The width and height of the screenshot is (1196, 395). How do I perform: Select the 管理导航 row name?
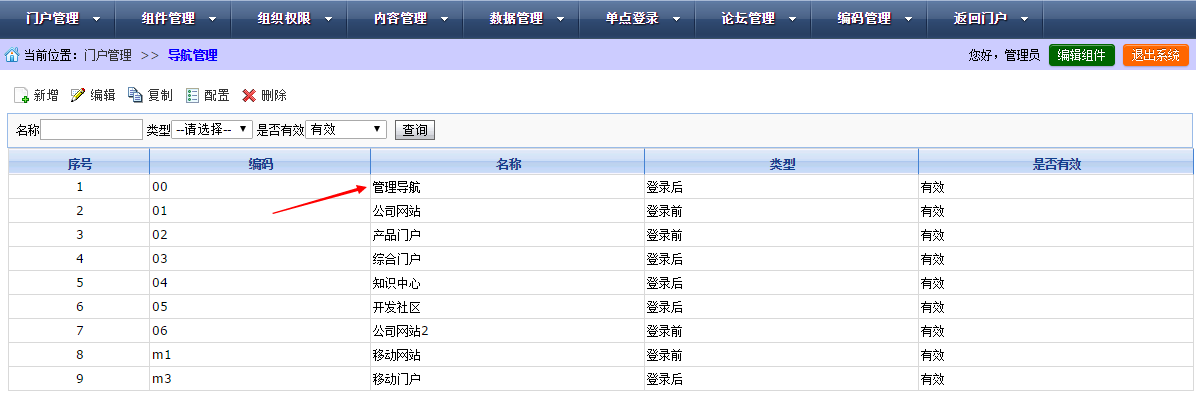(x=397, y=187)
